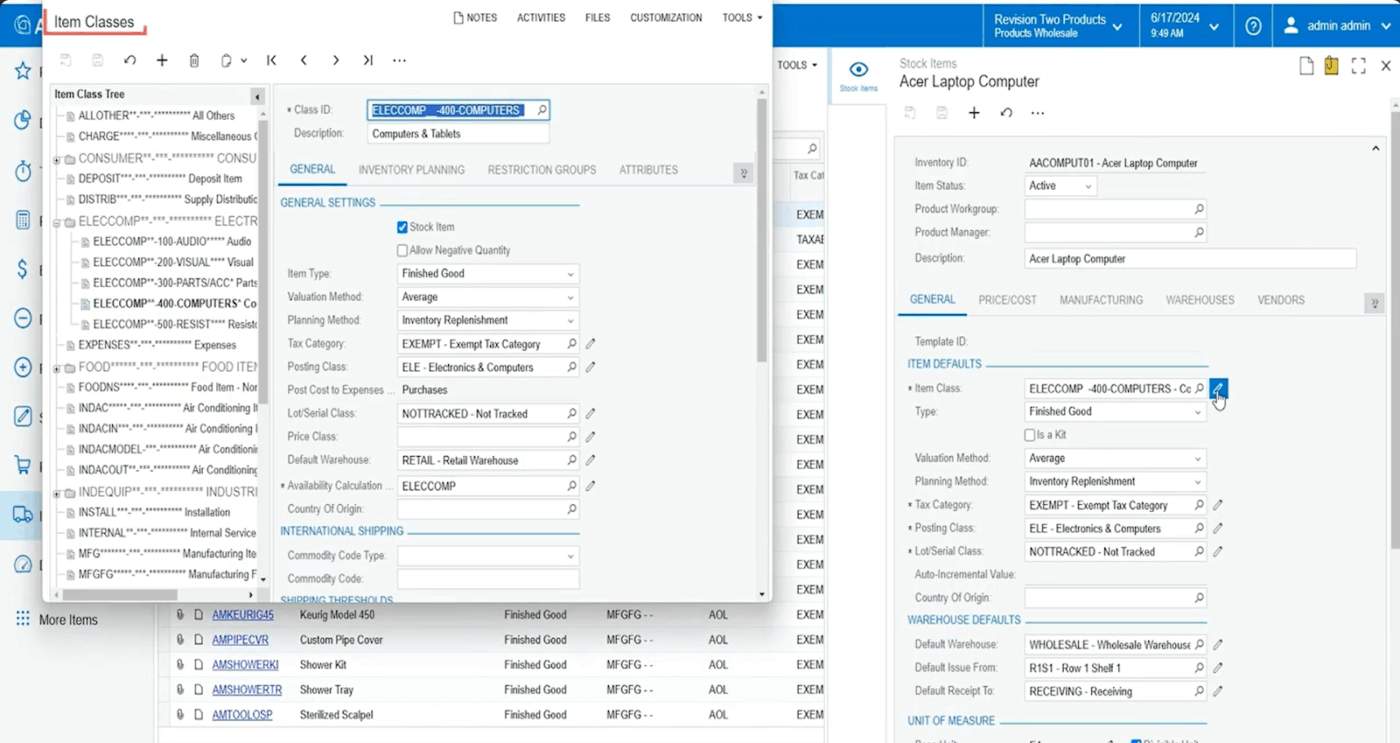
Task: Go to the first record in Item Classes
Action: click(272, 61)
